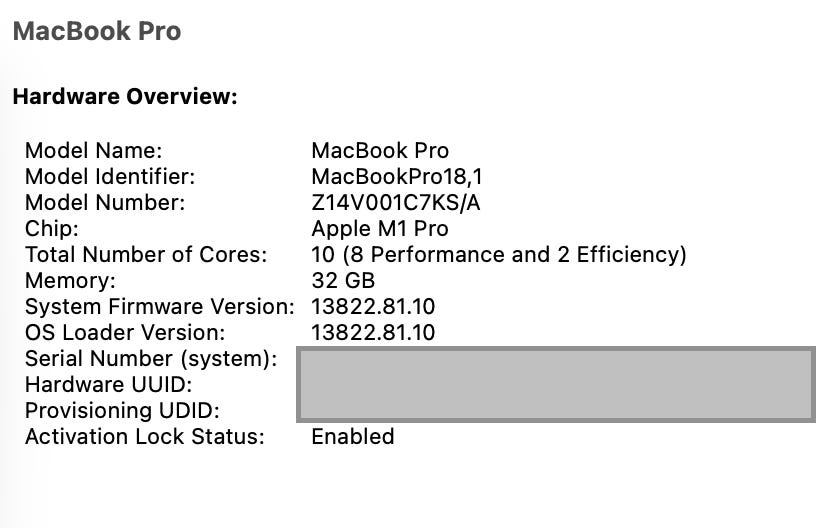Viewport: 822px width, 528px height.
Task: Click the OS Loader Version label
Action: (x=125, y=333)
